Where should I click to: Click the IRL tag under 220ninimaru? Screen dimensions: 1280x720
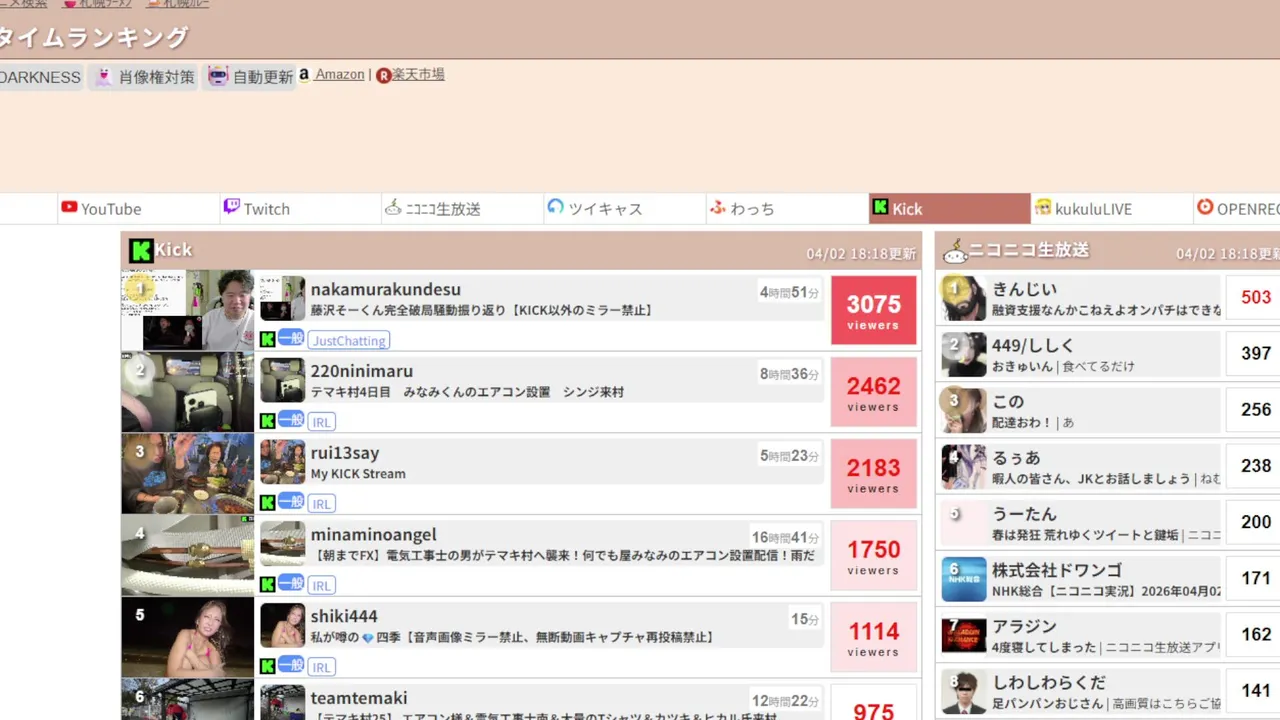click(321, 422)
